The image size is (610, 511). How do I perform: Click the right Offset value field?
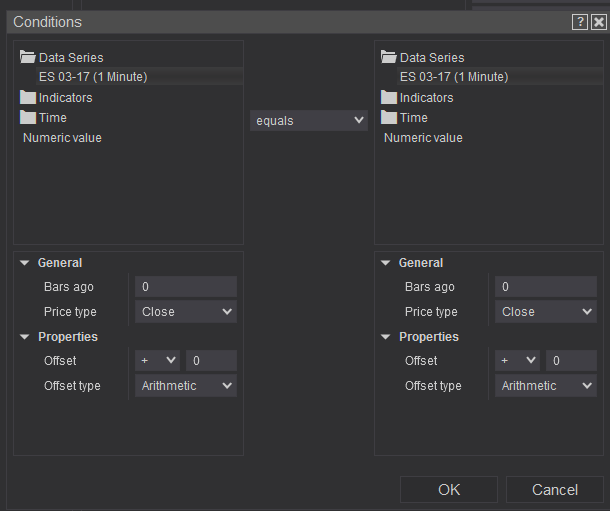pyautogui.click(x=570, y=360)
